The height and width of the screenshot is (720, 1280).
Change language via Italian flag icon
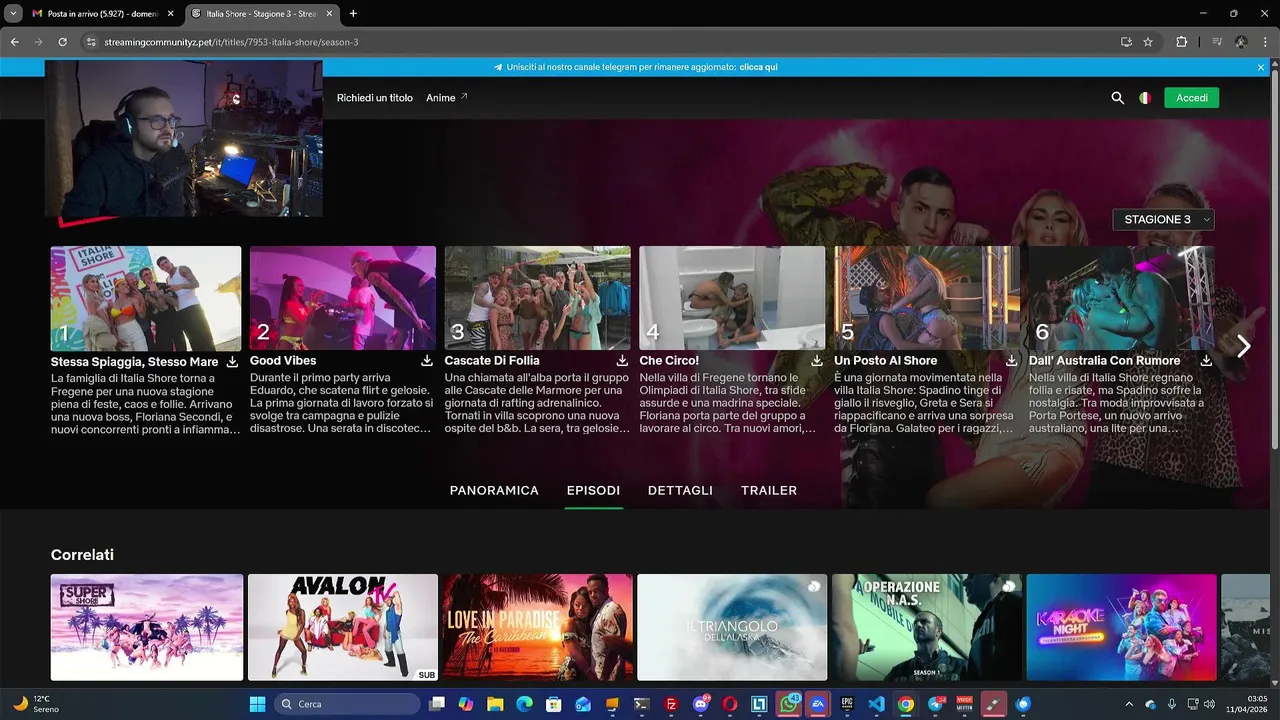pyautogui.click(x=1145, y=98)
